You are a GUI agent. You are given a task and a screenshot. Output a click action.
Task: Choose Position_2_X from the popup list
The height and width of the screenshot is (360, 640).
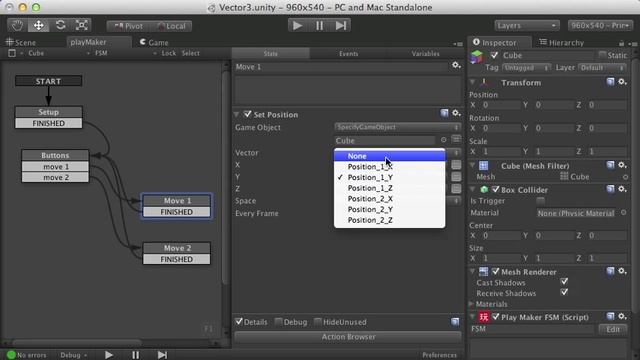pos(389,198)
